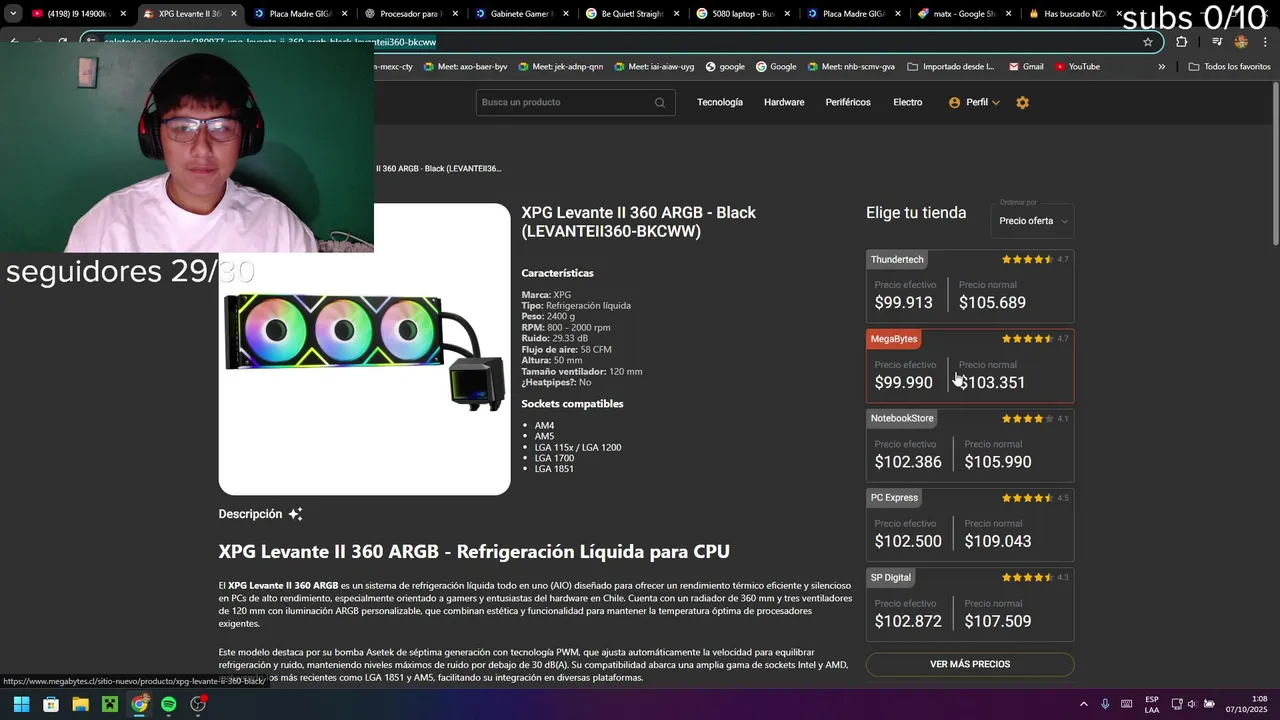
Task: Open File Explorer from the taskbar
Action: click(80, 704)
